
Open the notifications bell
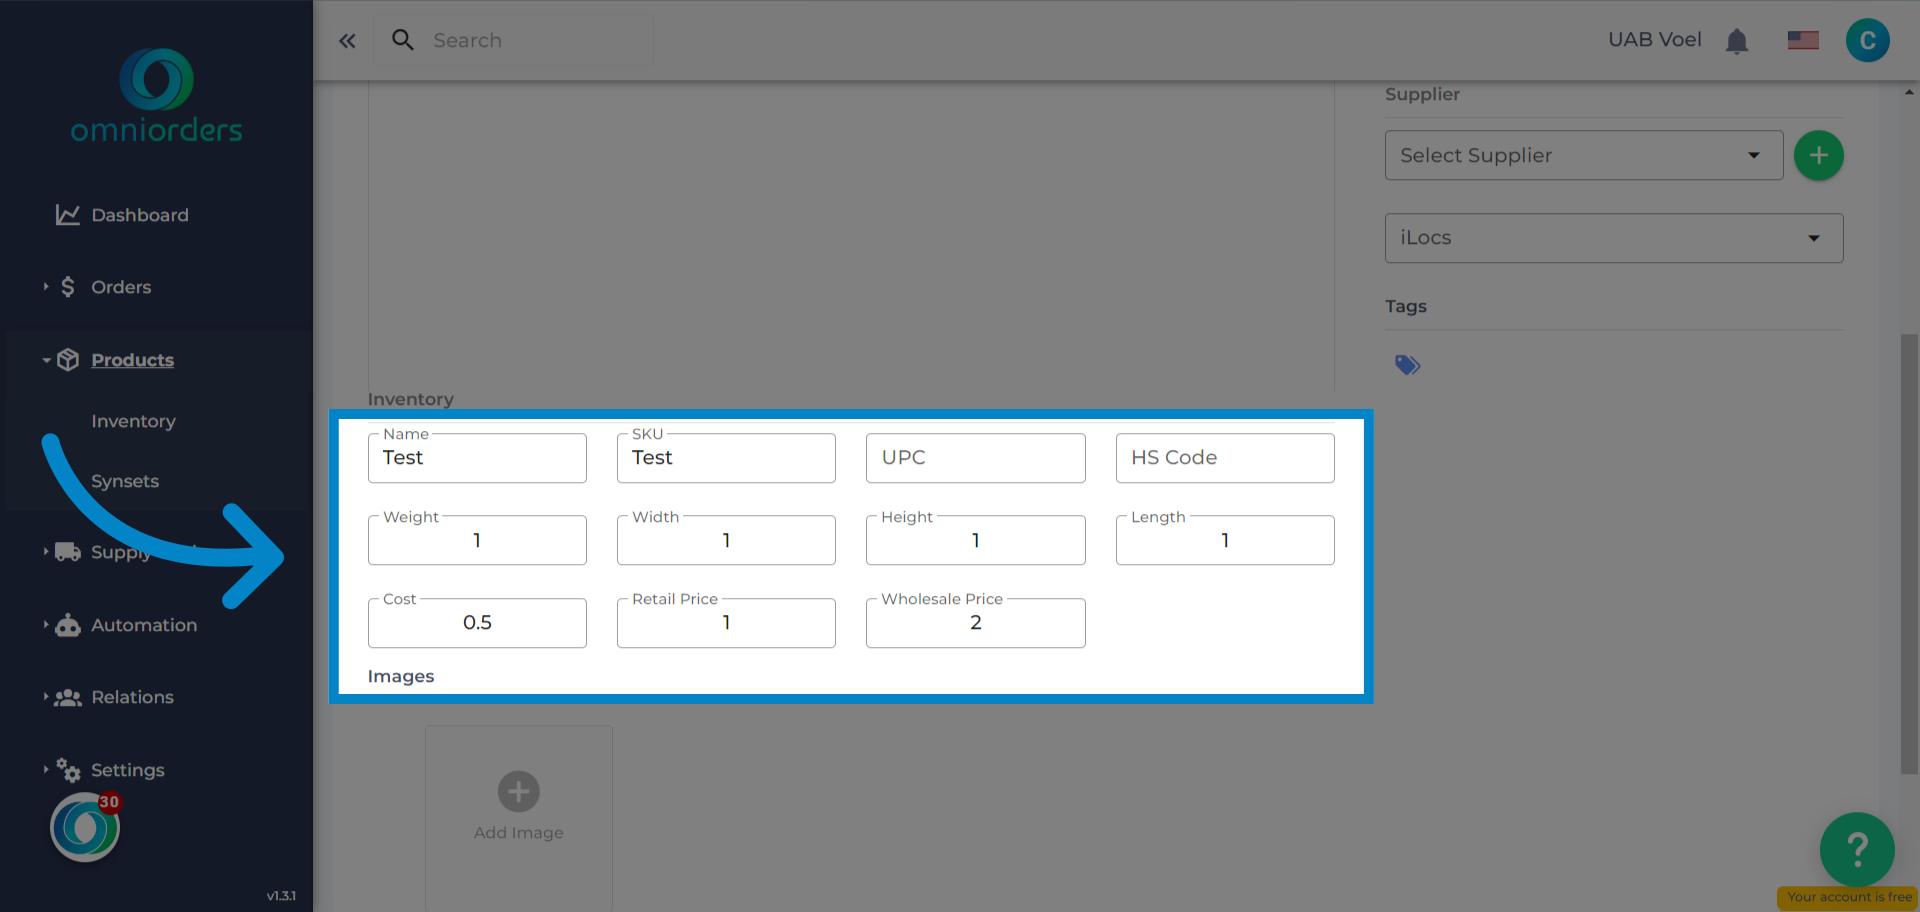1737,41
